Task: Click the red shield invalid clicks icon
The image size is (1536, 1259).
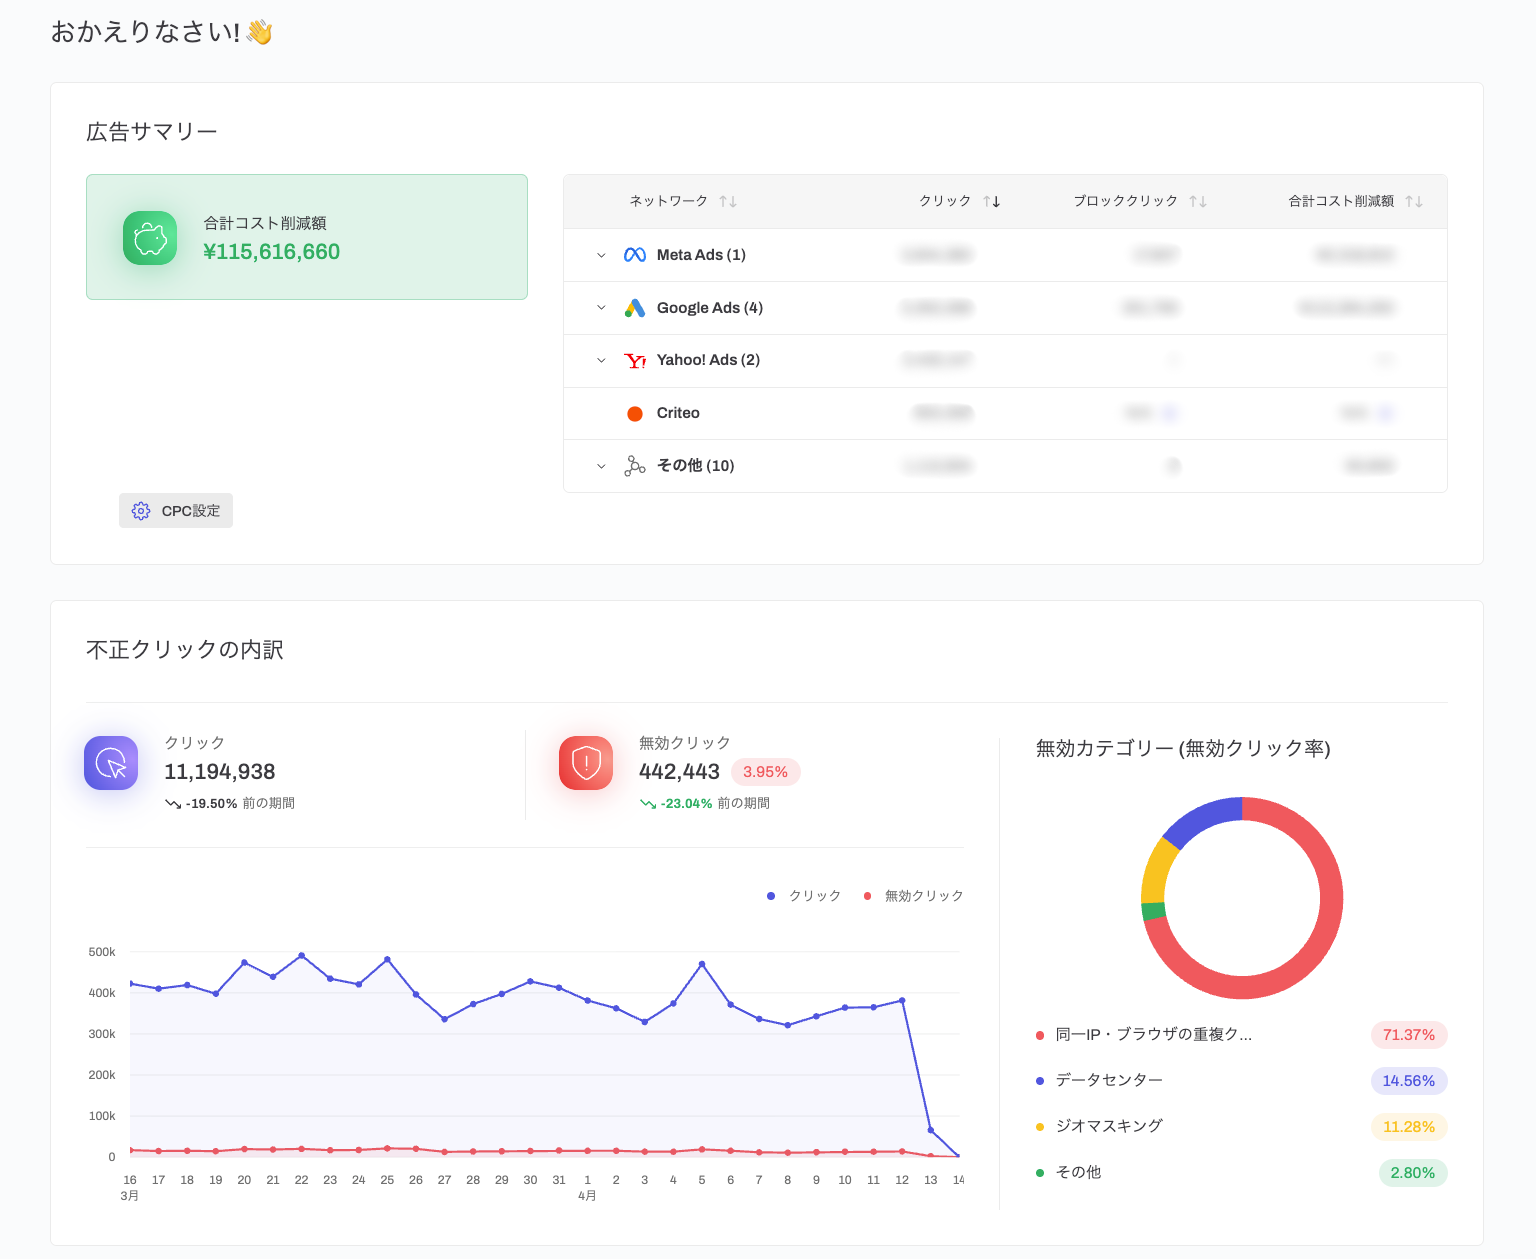Action: pos(586,763)
